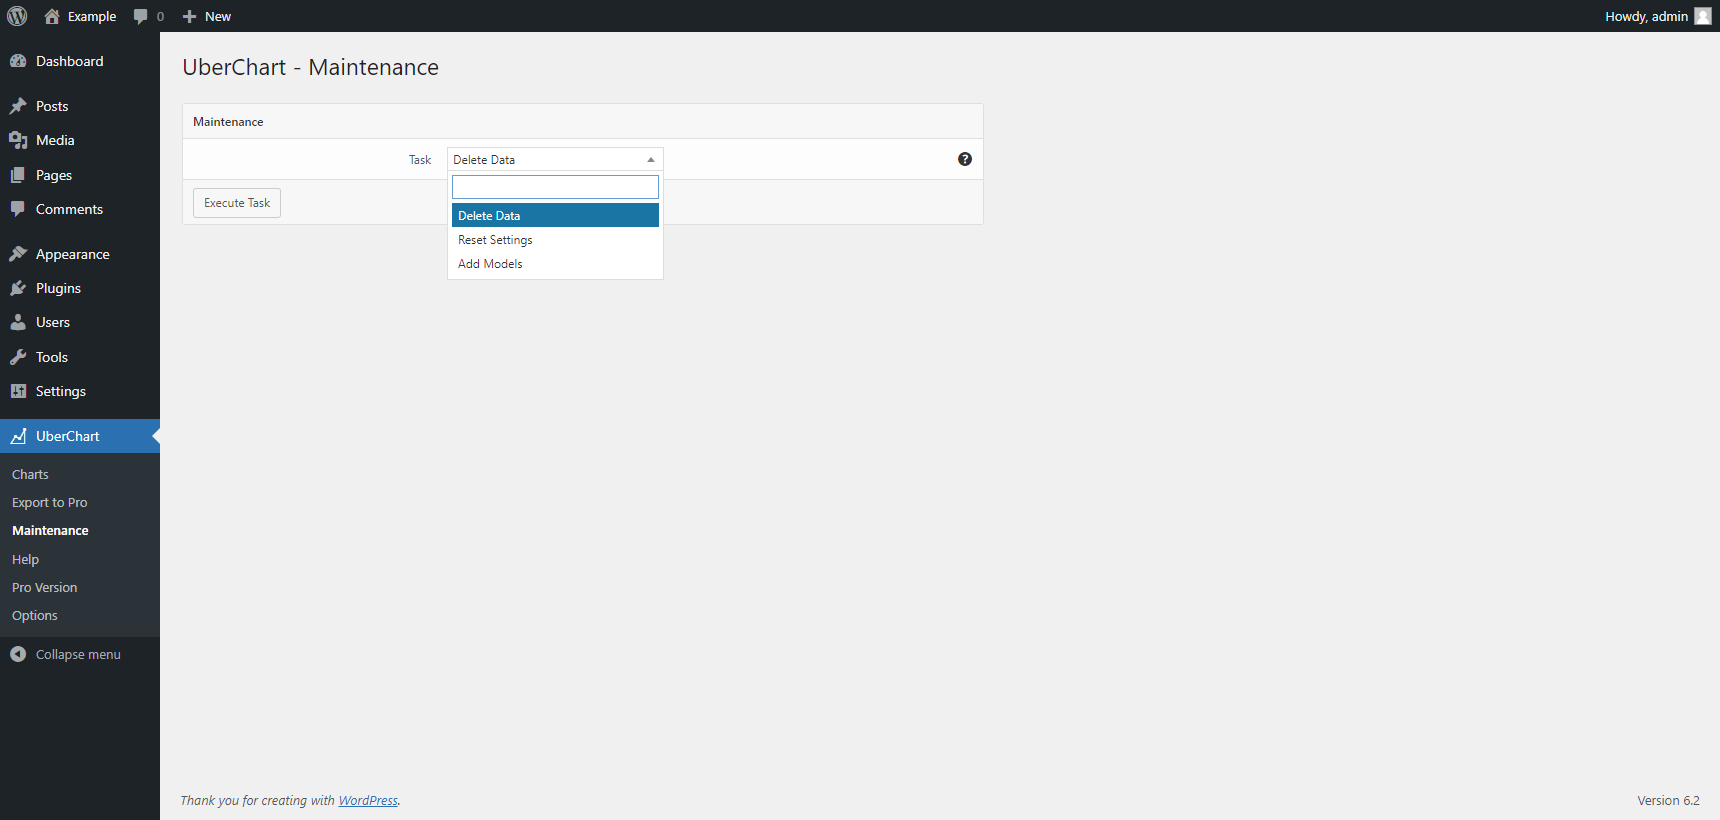The image size is (1720, 820).
Task: Click the Appearance paintbrush icon
Action: [x=18, y=254]
